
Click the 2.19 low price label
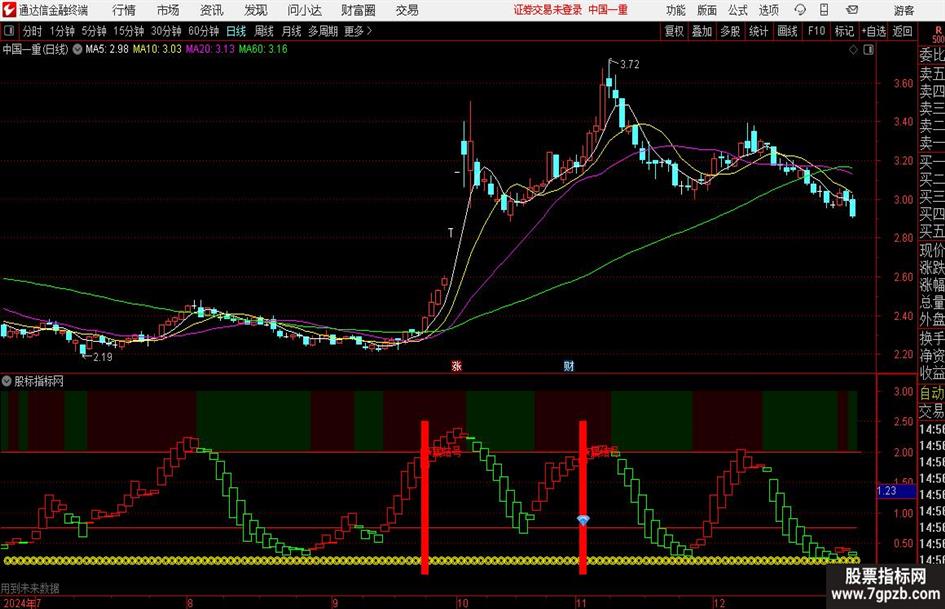click(102, 357)
